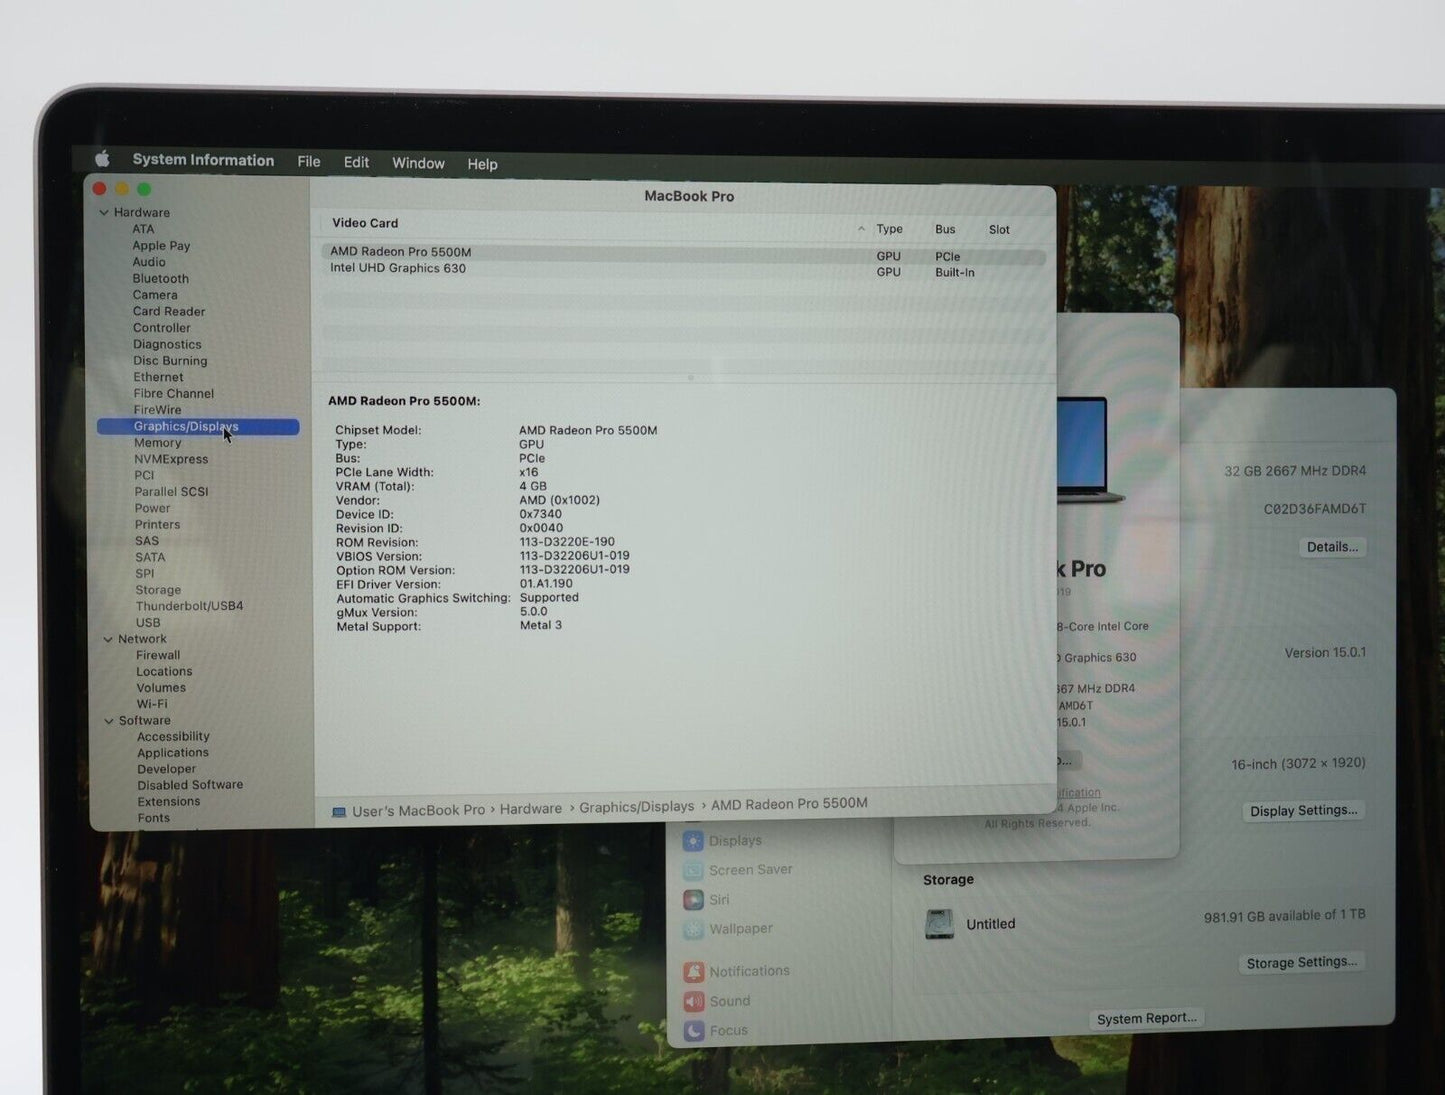Select Controller in the sidebar
The image size is (1445, 1095).
tap(161, 328)
